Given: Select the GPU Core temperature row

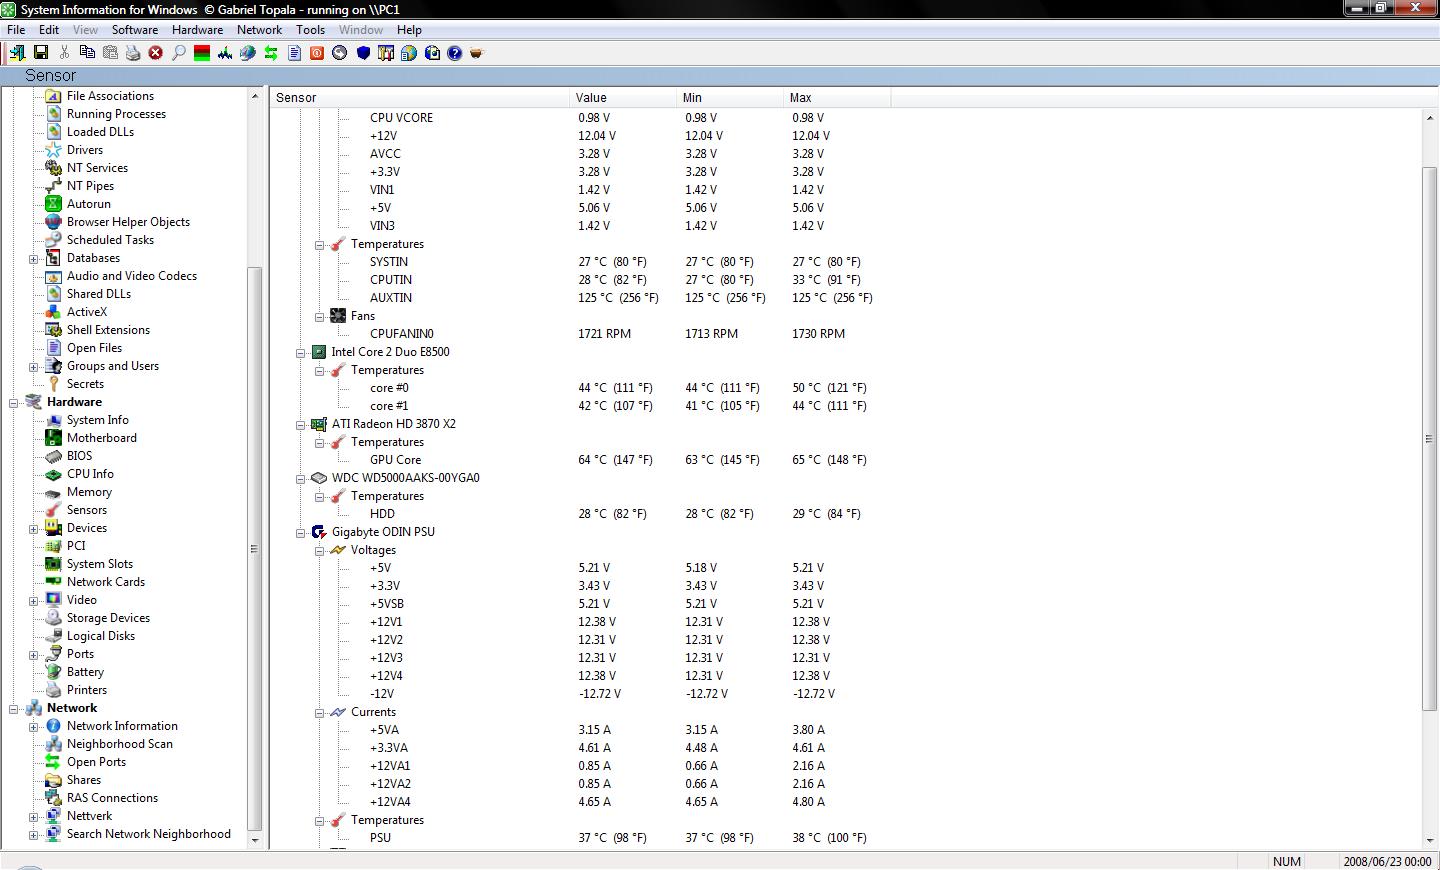Looking at the screenshot, I should coord(395,460).
